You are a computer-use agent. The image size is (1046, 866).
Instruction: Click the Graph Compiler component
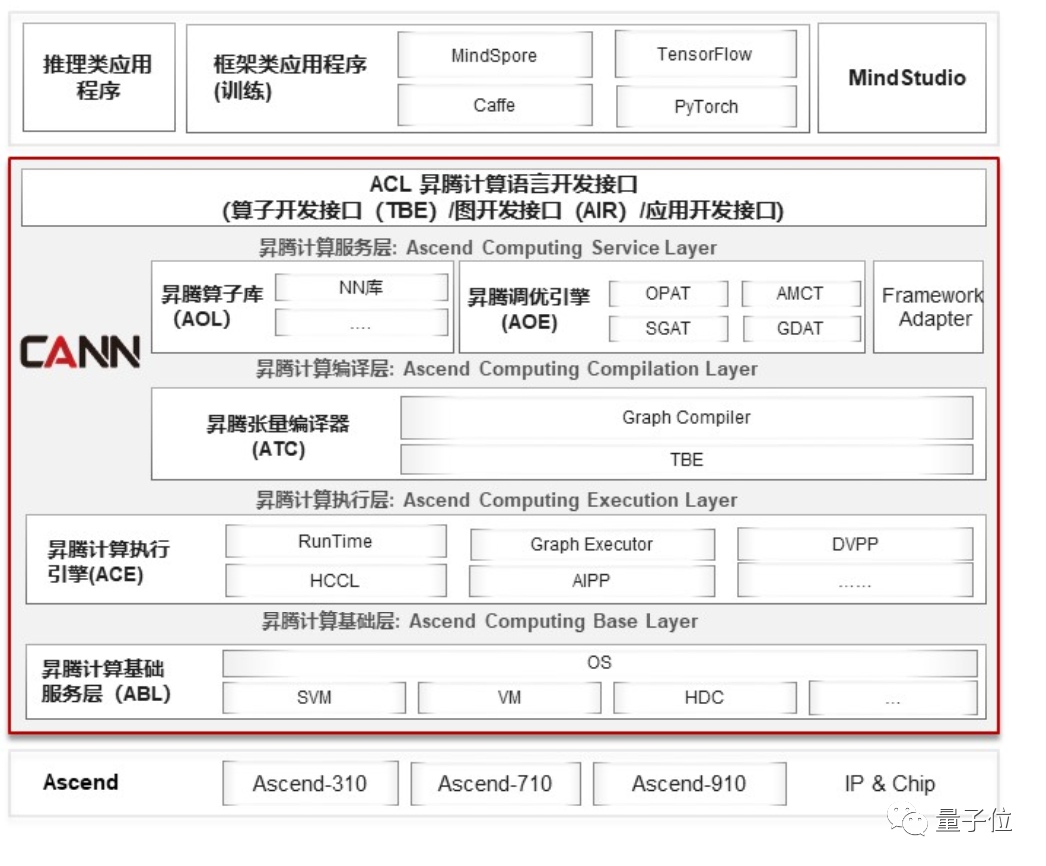point(686,417)
